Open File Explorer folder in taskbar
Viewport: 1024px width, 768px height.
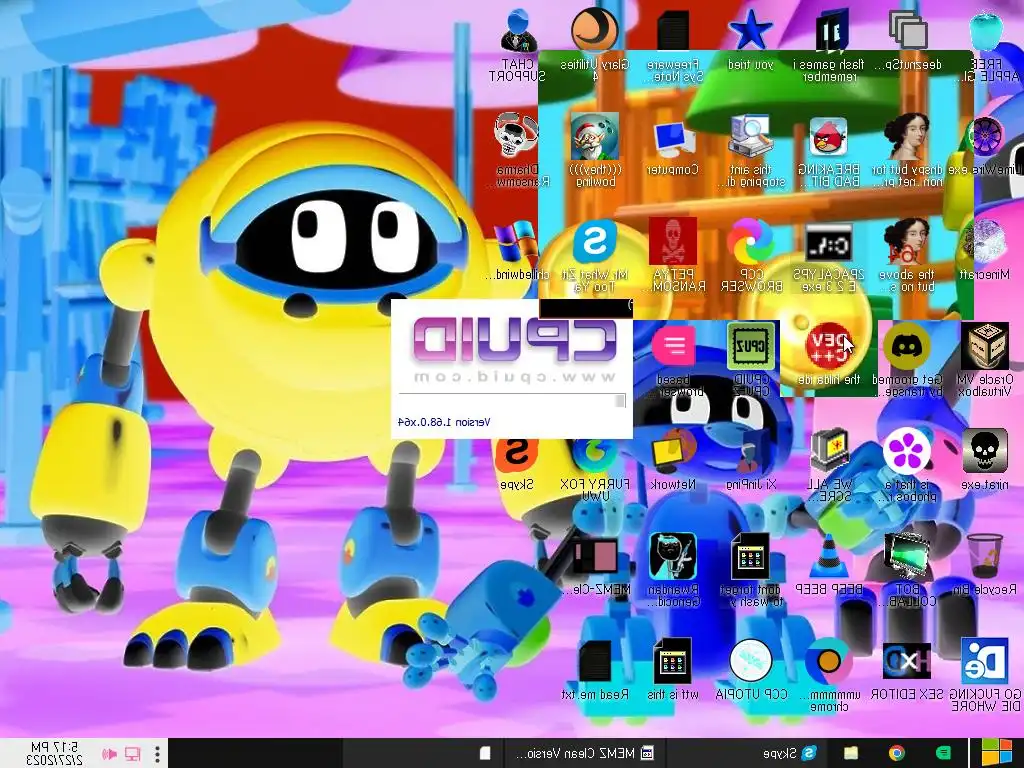point(850,753)
